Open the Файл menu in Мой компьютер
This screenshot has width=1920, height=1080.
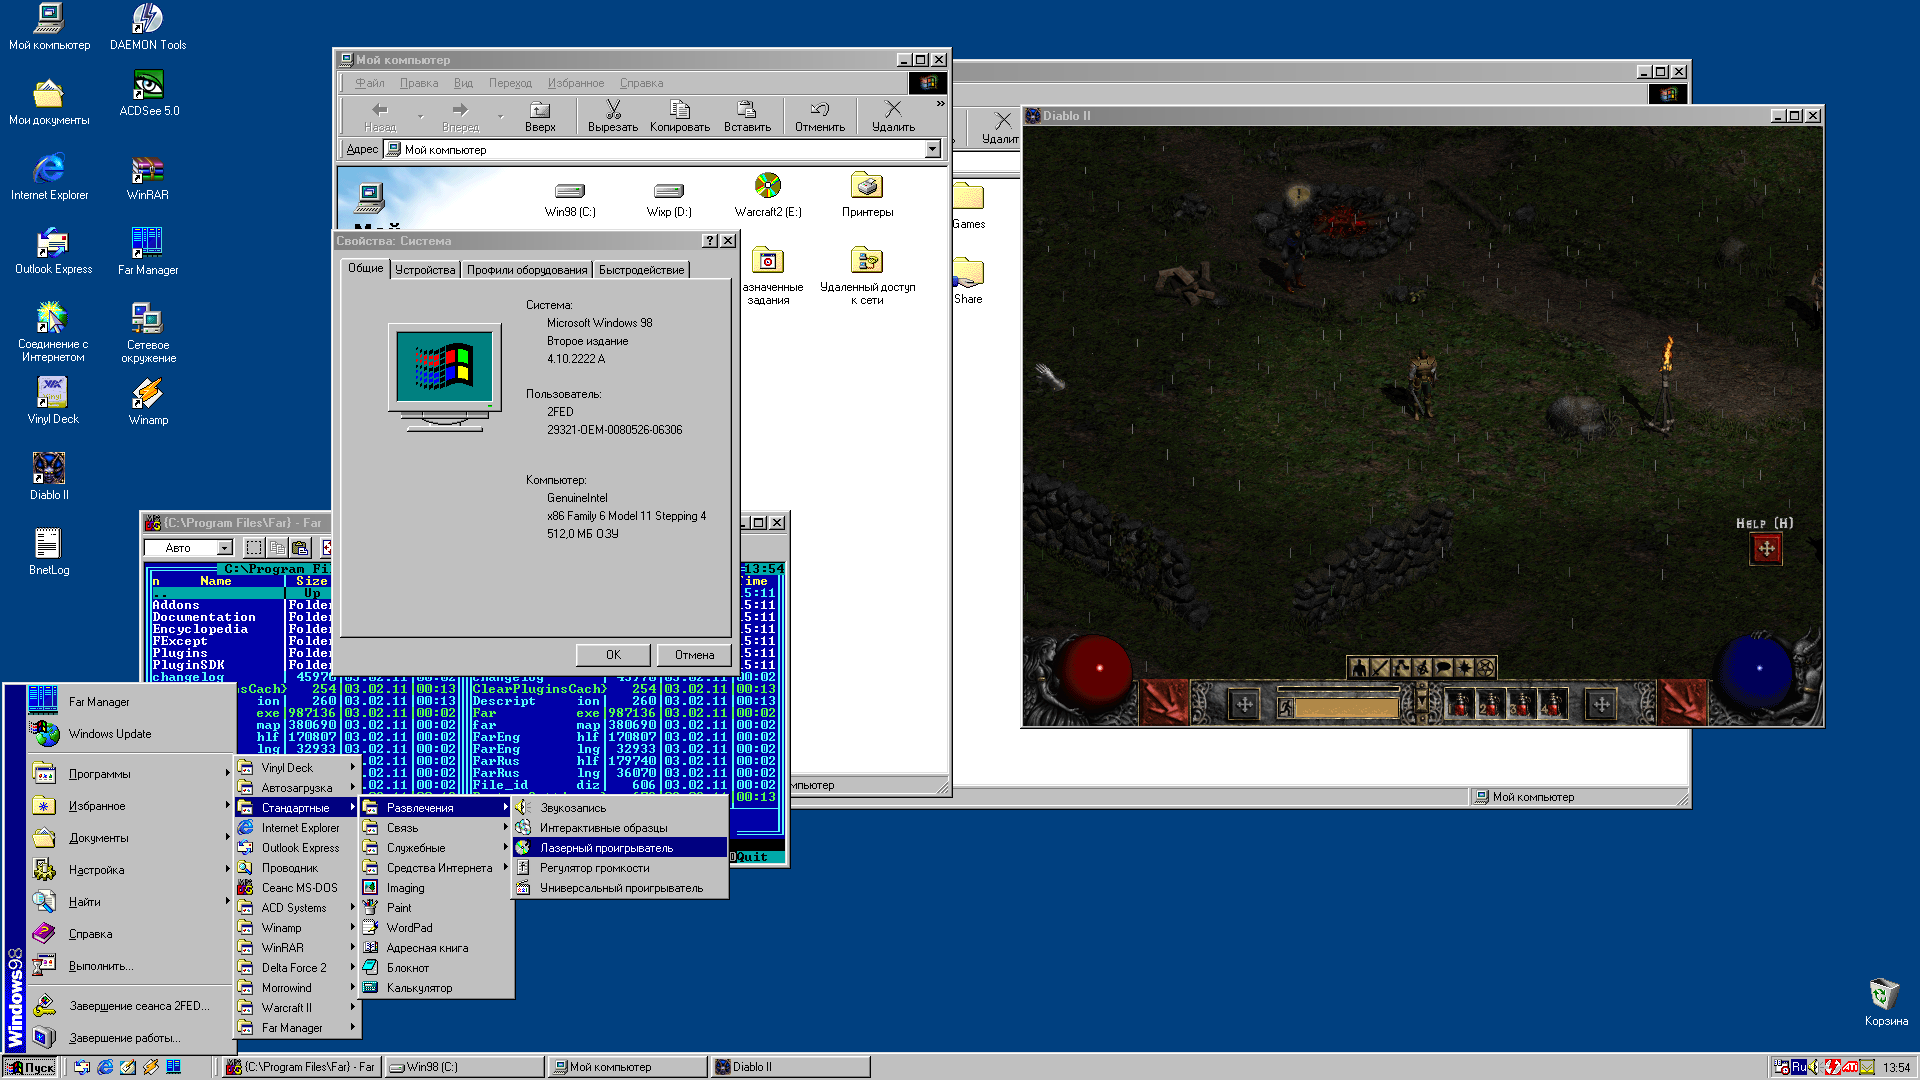[370, 83]
